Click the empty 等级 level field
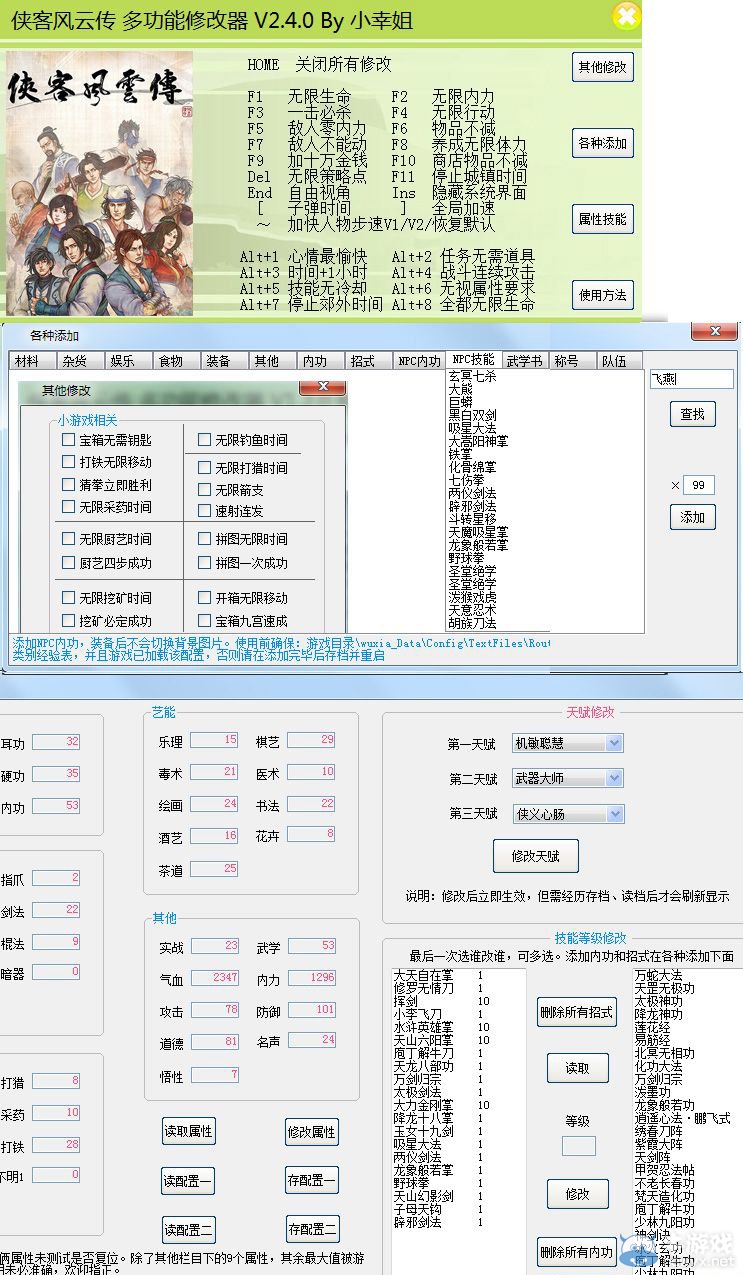Viewport: 743px width, 1275px height. (x=578, y=1146)
